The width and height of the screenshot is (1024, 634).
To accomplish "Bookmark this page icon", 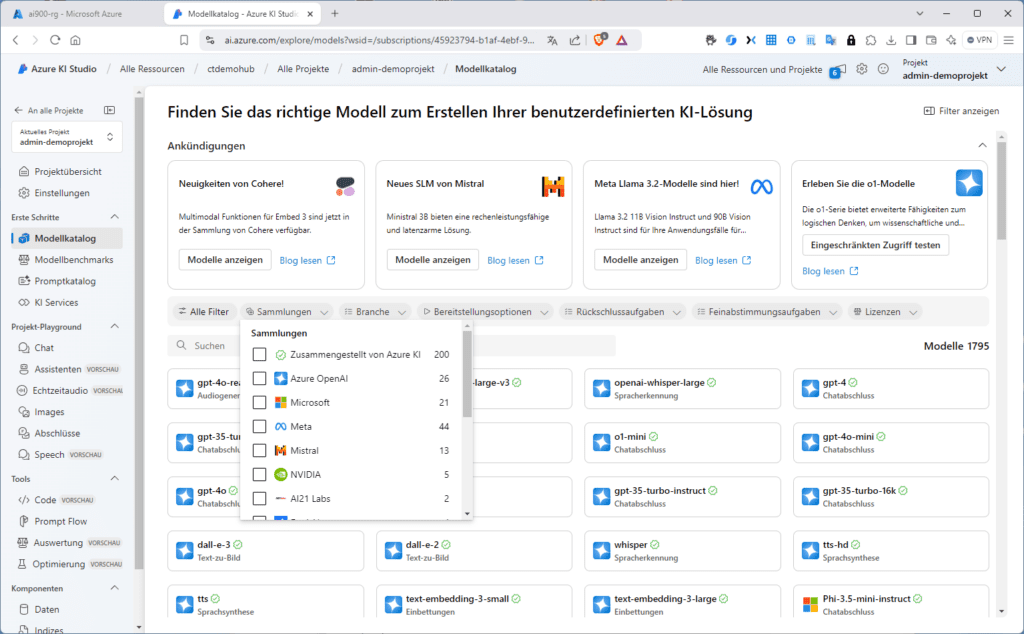I will point(184,40).
